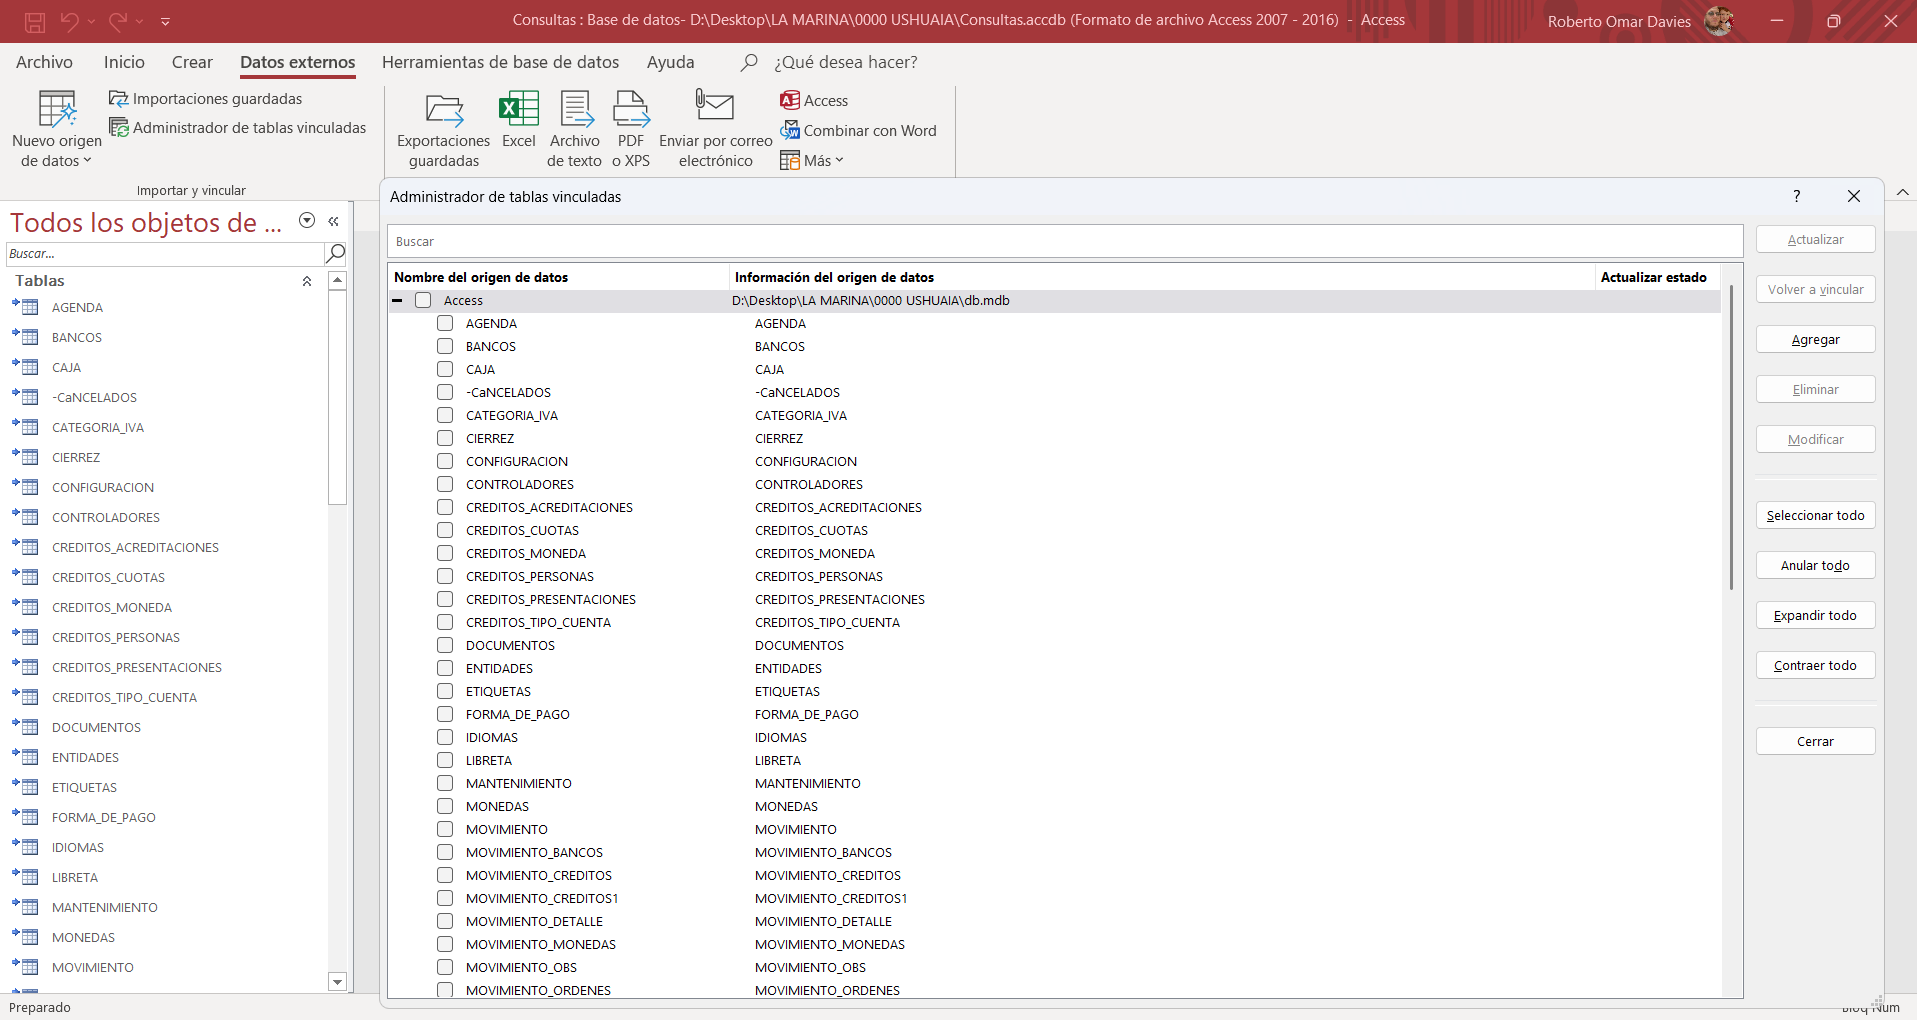Viewport: 1917px width, 1020px height.
Task: Open the Más export dropdown
Action: pos(812,160)
